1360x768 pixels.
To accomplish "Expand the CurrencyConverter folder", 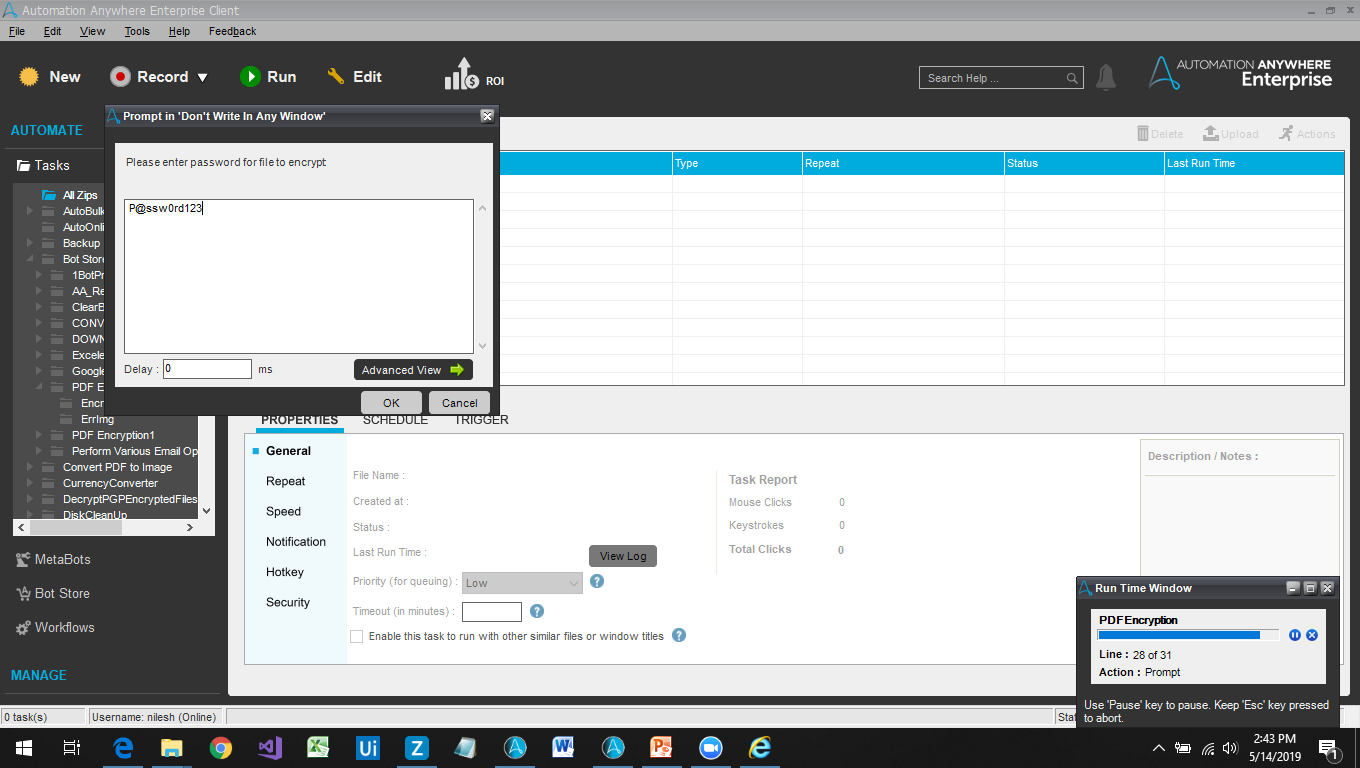I will click(30, 483).
